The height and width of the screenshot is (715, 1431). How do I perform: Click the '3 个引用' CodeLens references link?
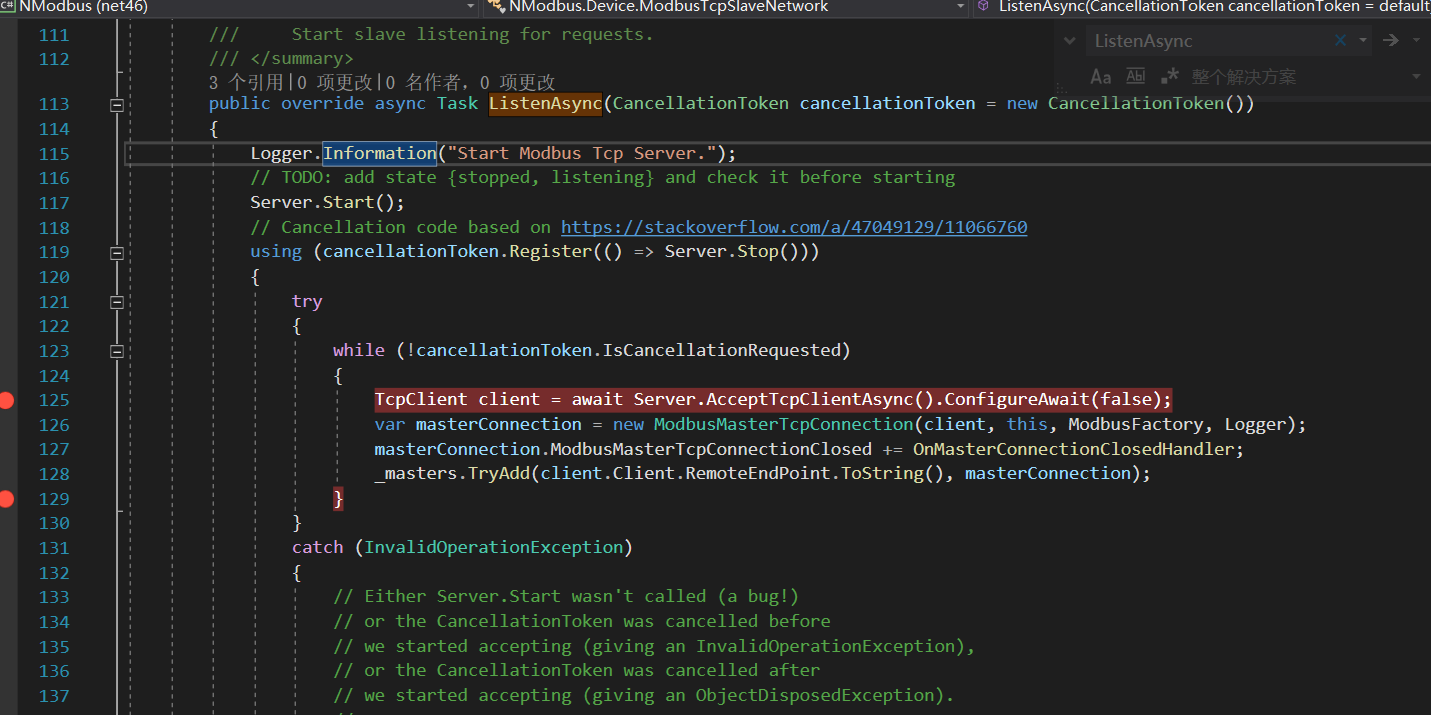(245, 82)
